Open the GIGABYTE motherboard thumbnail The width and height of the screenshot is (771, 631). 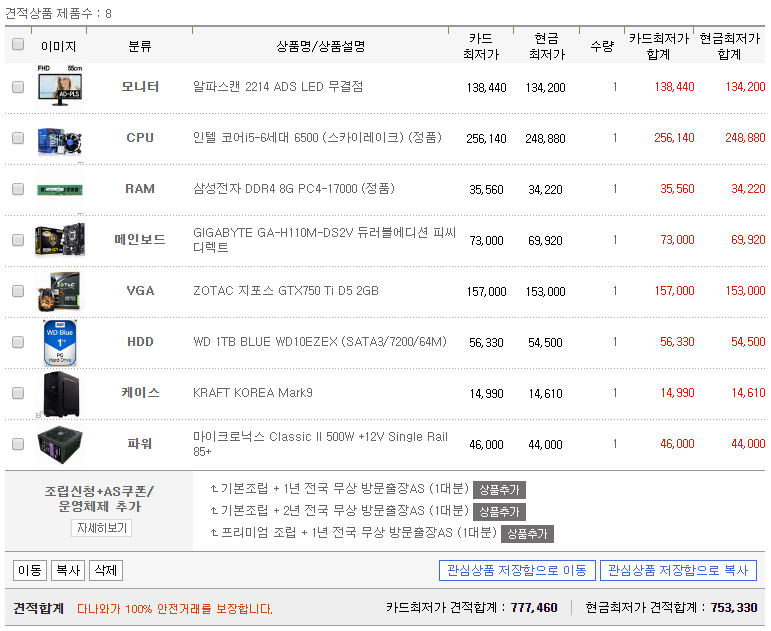pyautogui.click(x=60, y=240)
